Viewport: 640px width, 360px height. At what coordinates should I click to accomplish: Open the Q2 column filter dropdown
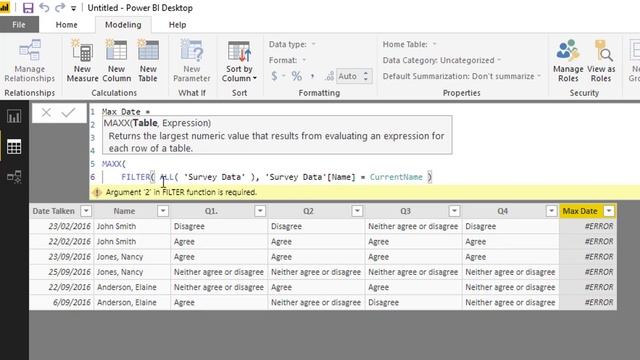click(357, 211)
